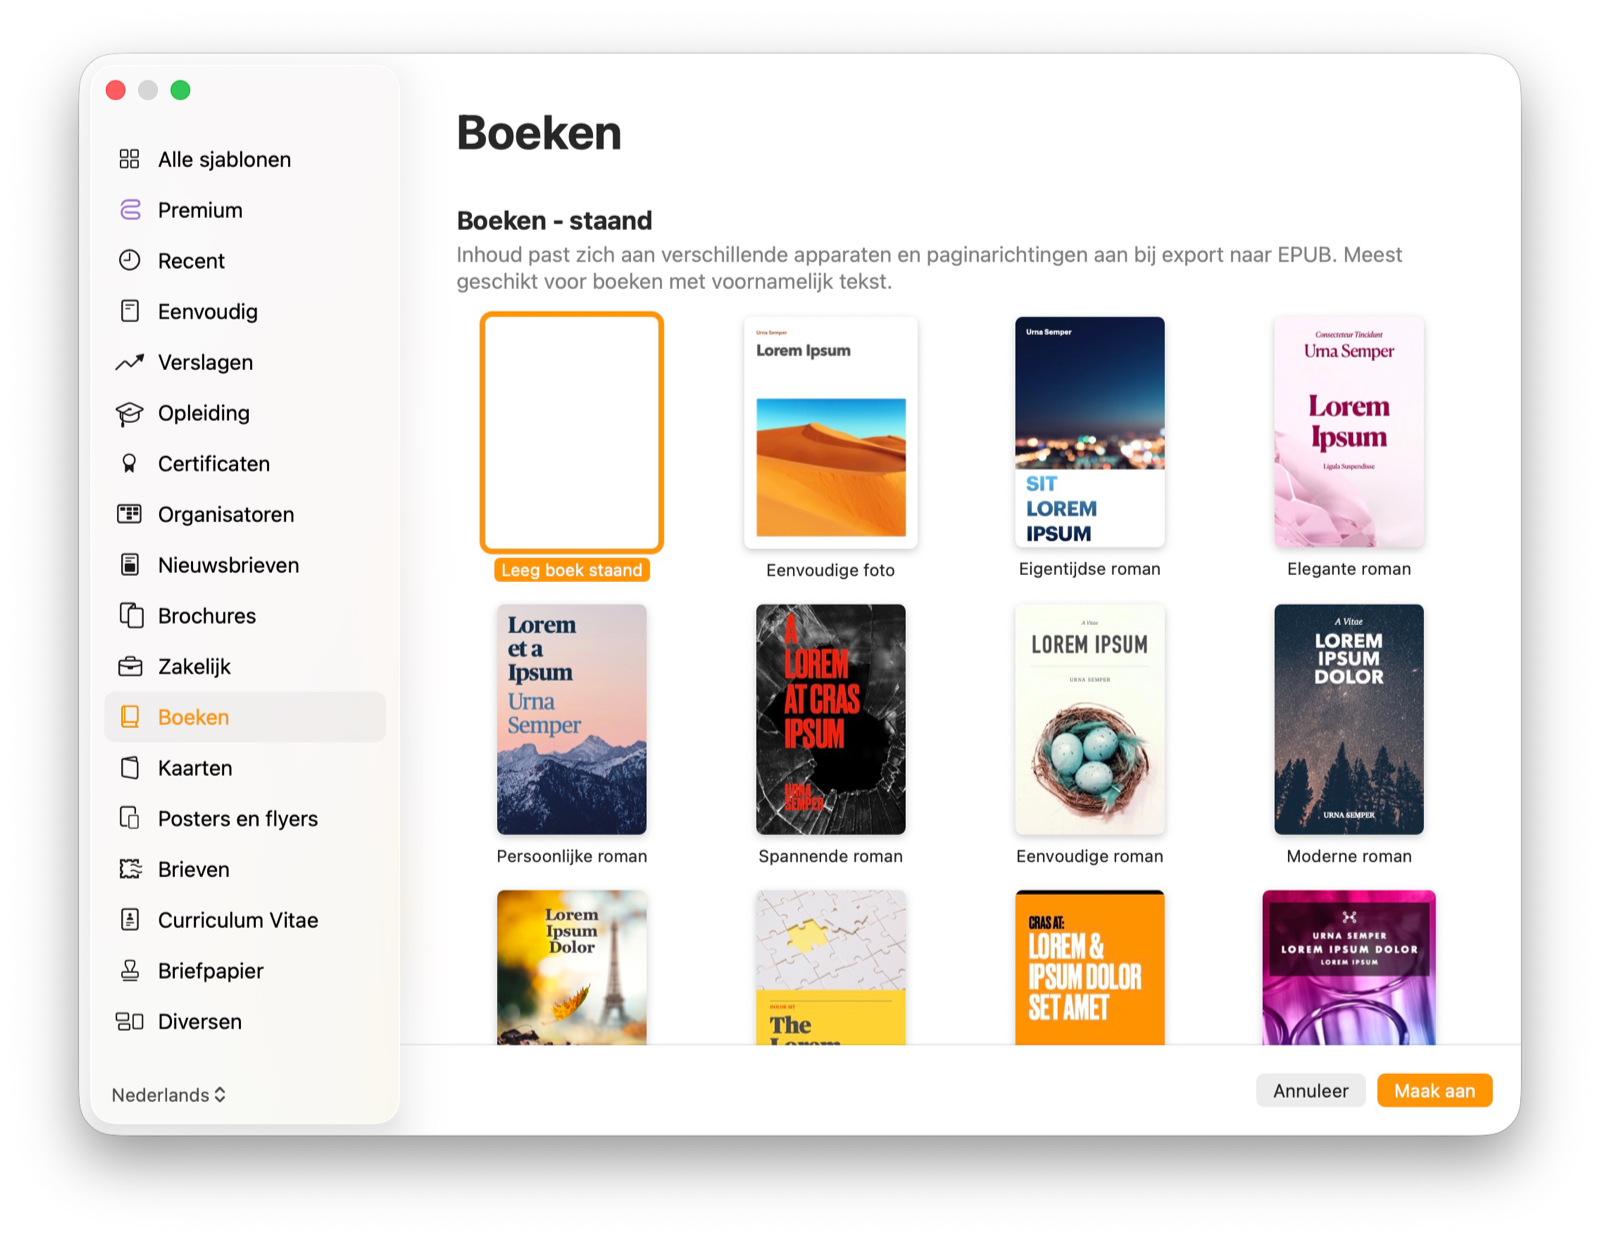Click the Zakelijk briefcase icon
Viewport: 1600px width, 1239px height.
click(129, 667)
